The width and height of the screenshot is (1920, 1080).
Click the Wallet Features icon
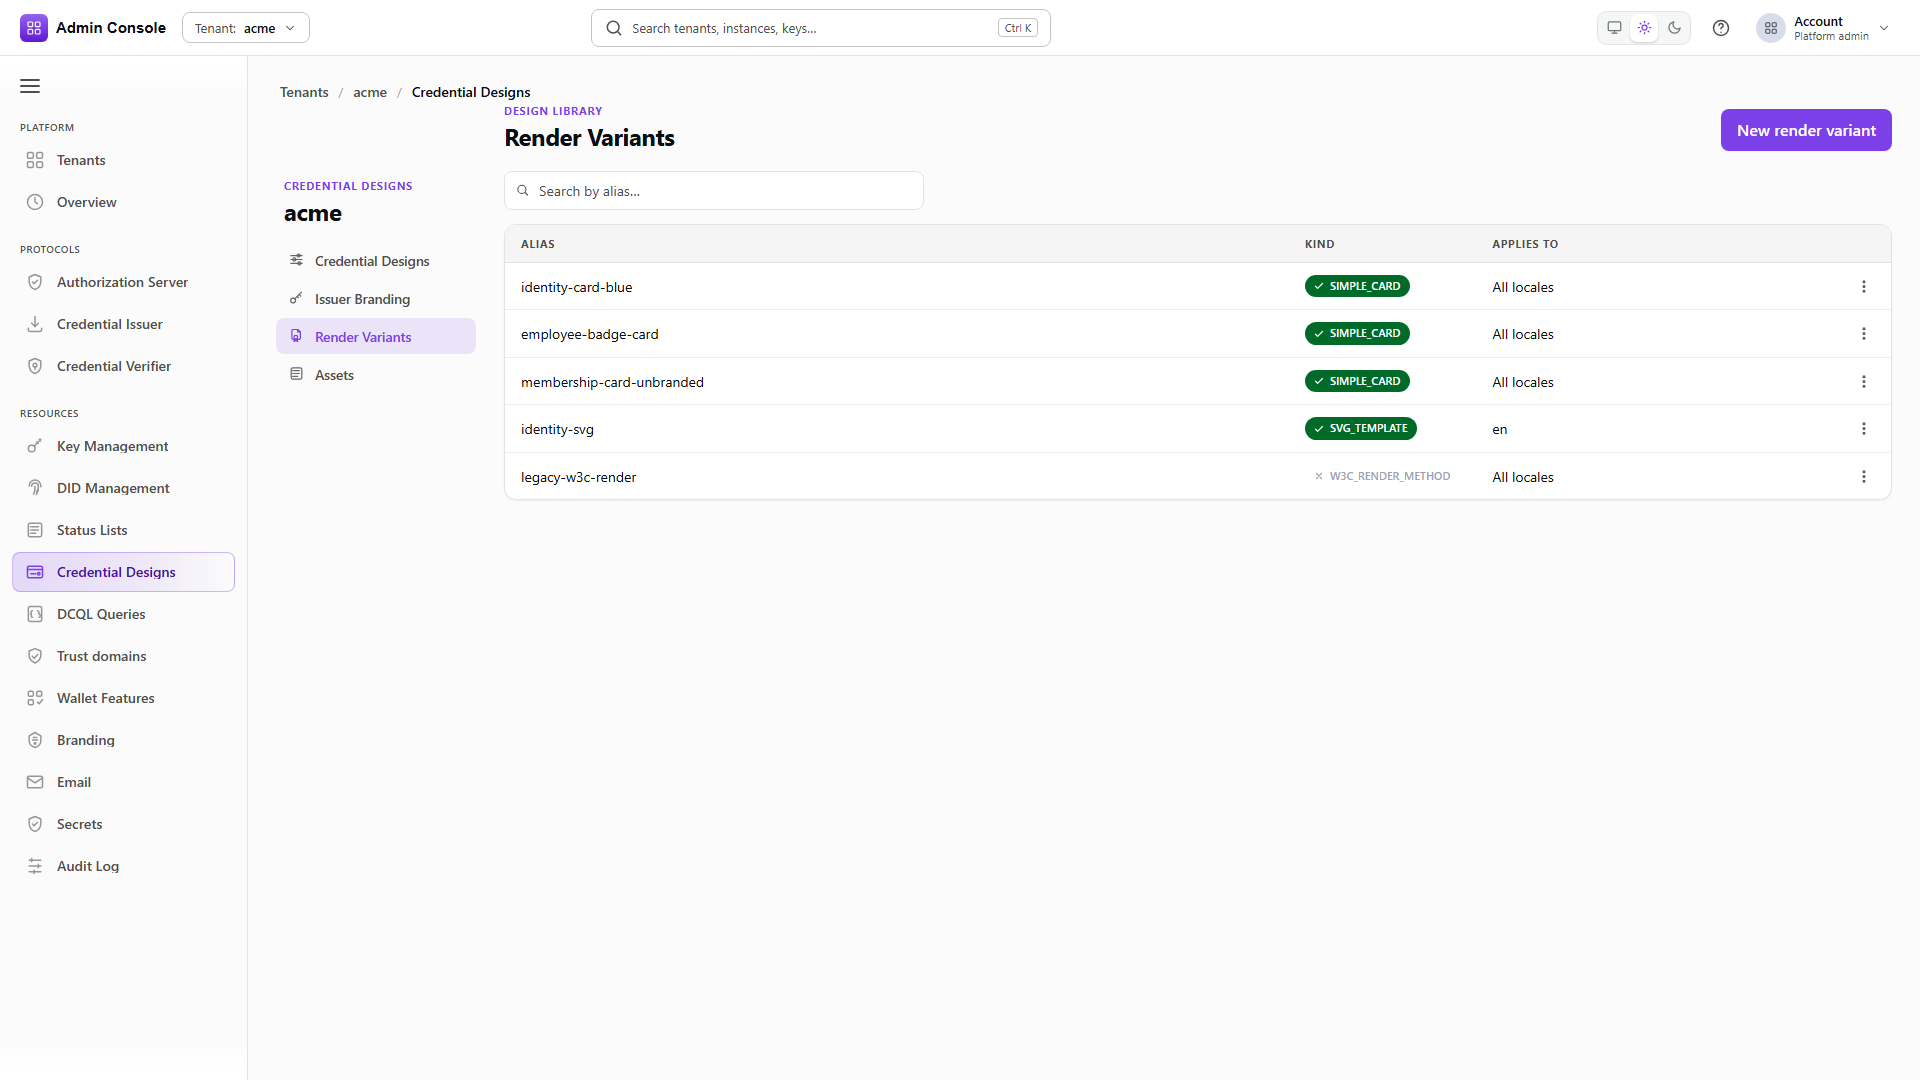coord(35,698)
